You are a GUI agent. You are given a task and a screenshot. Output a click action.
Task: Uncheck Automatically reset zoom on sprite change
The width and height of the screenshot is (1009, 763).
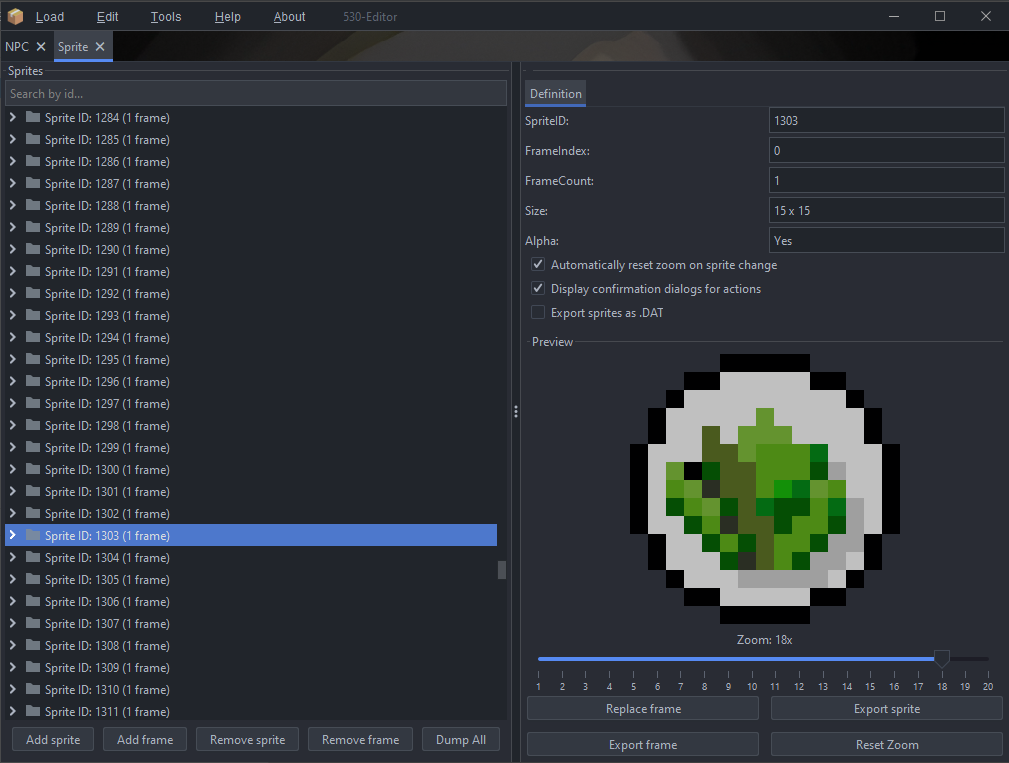point(538,265)
